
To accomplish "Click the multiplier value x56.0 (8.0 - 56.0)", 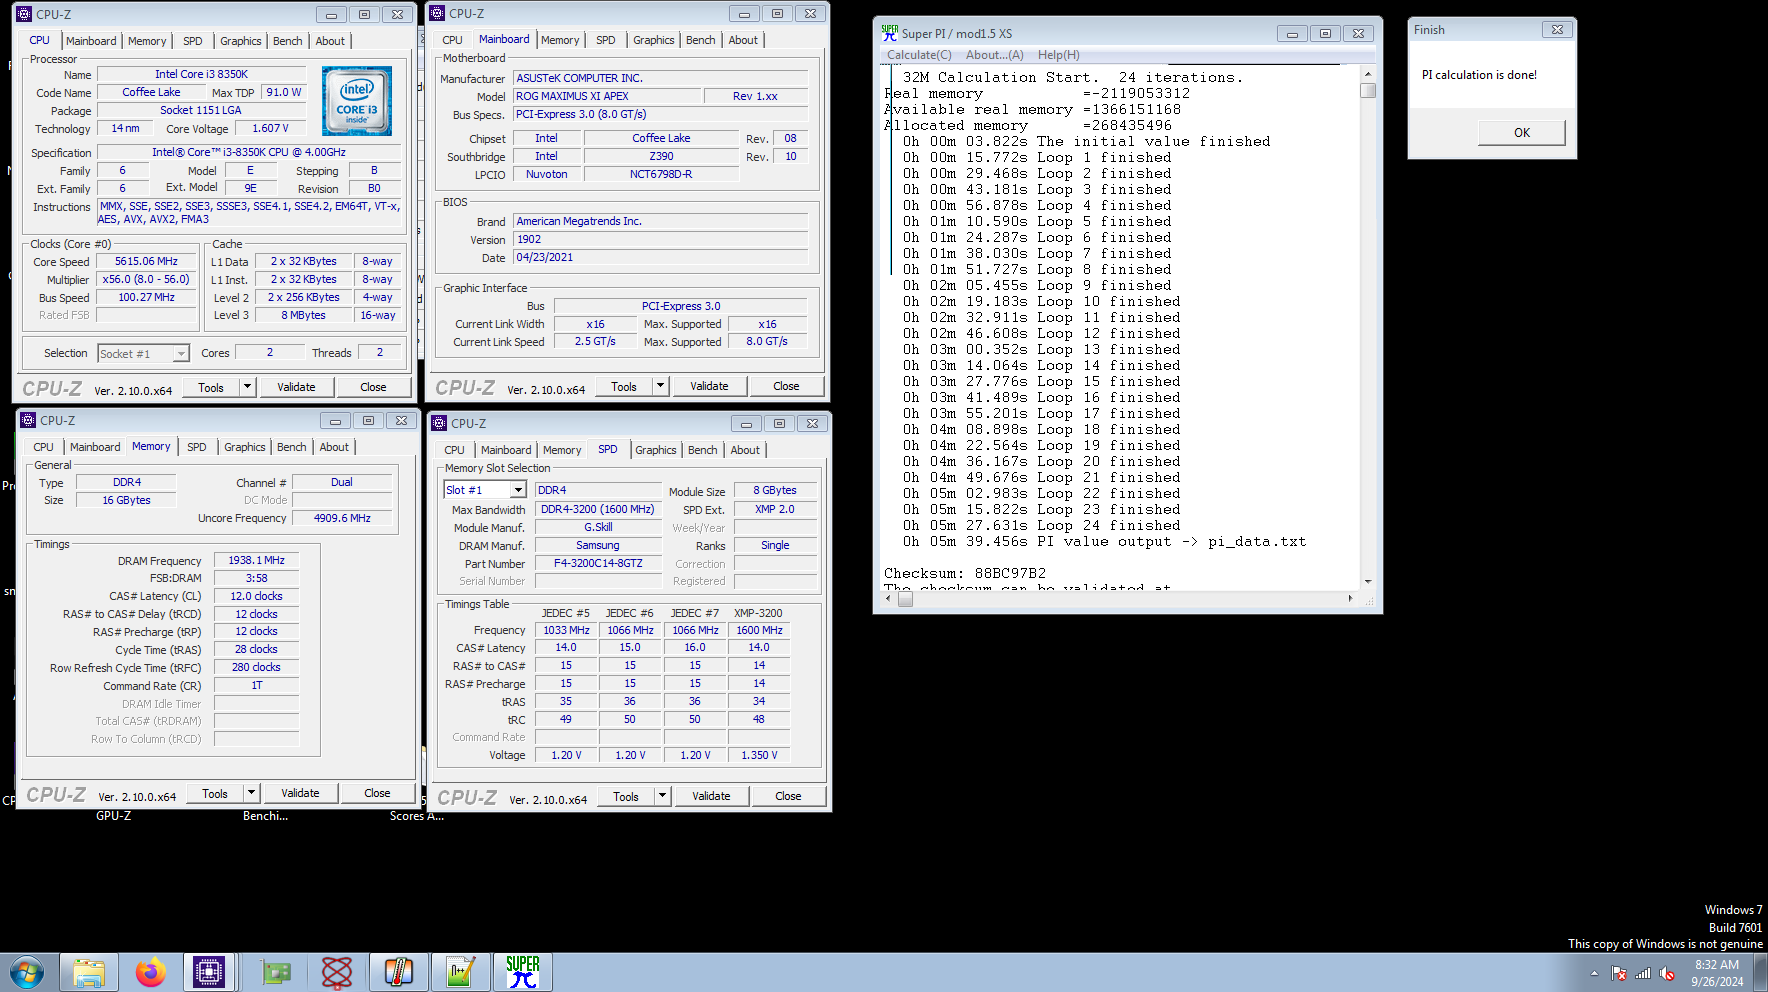I will point(146,279).
